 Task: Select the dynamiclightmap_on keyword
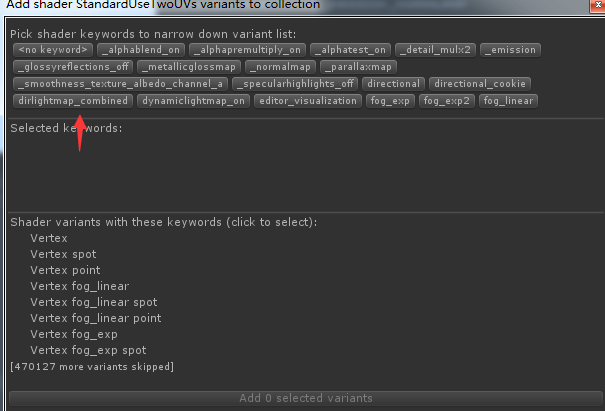pyautogui.click(x=193, y=101)
